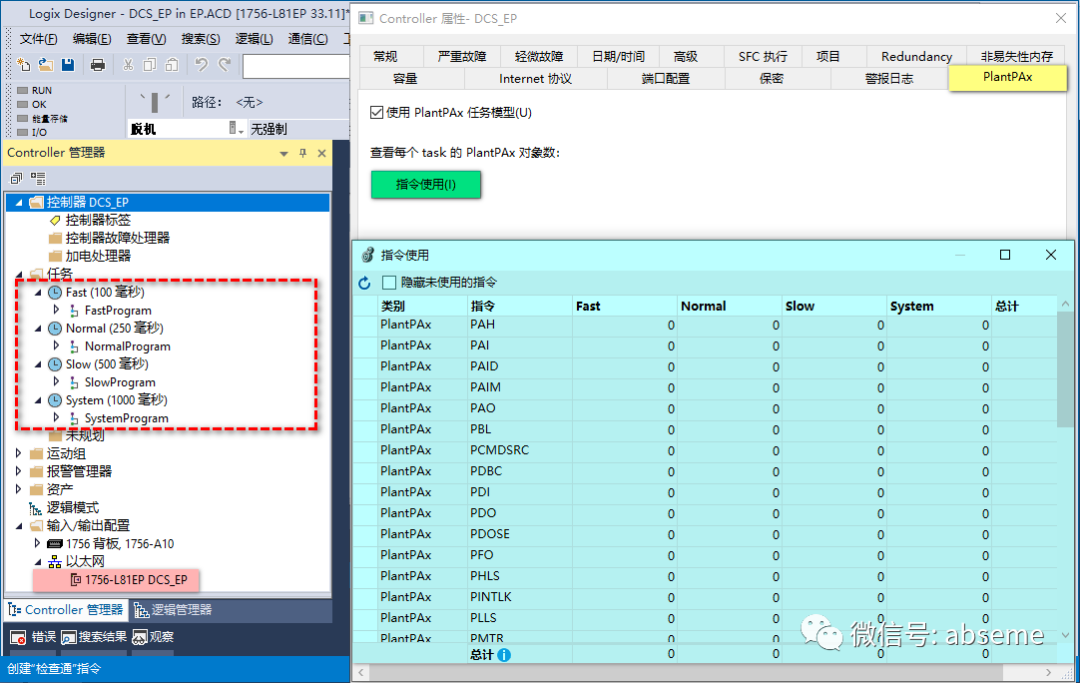Expand the 运动组 folder

coord(19,454)
